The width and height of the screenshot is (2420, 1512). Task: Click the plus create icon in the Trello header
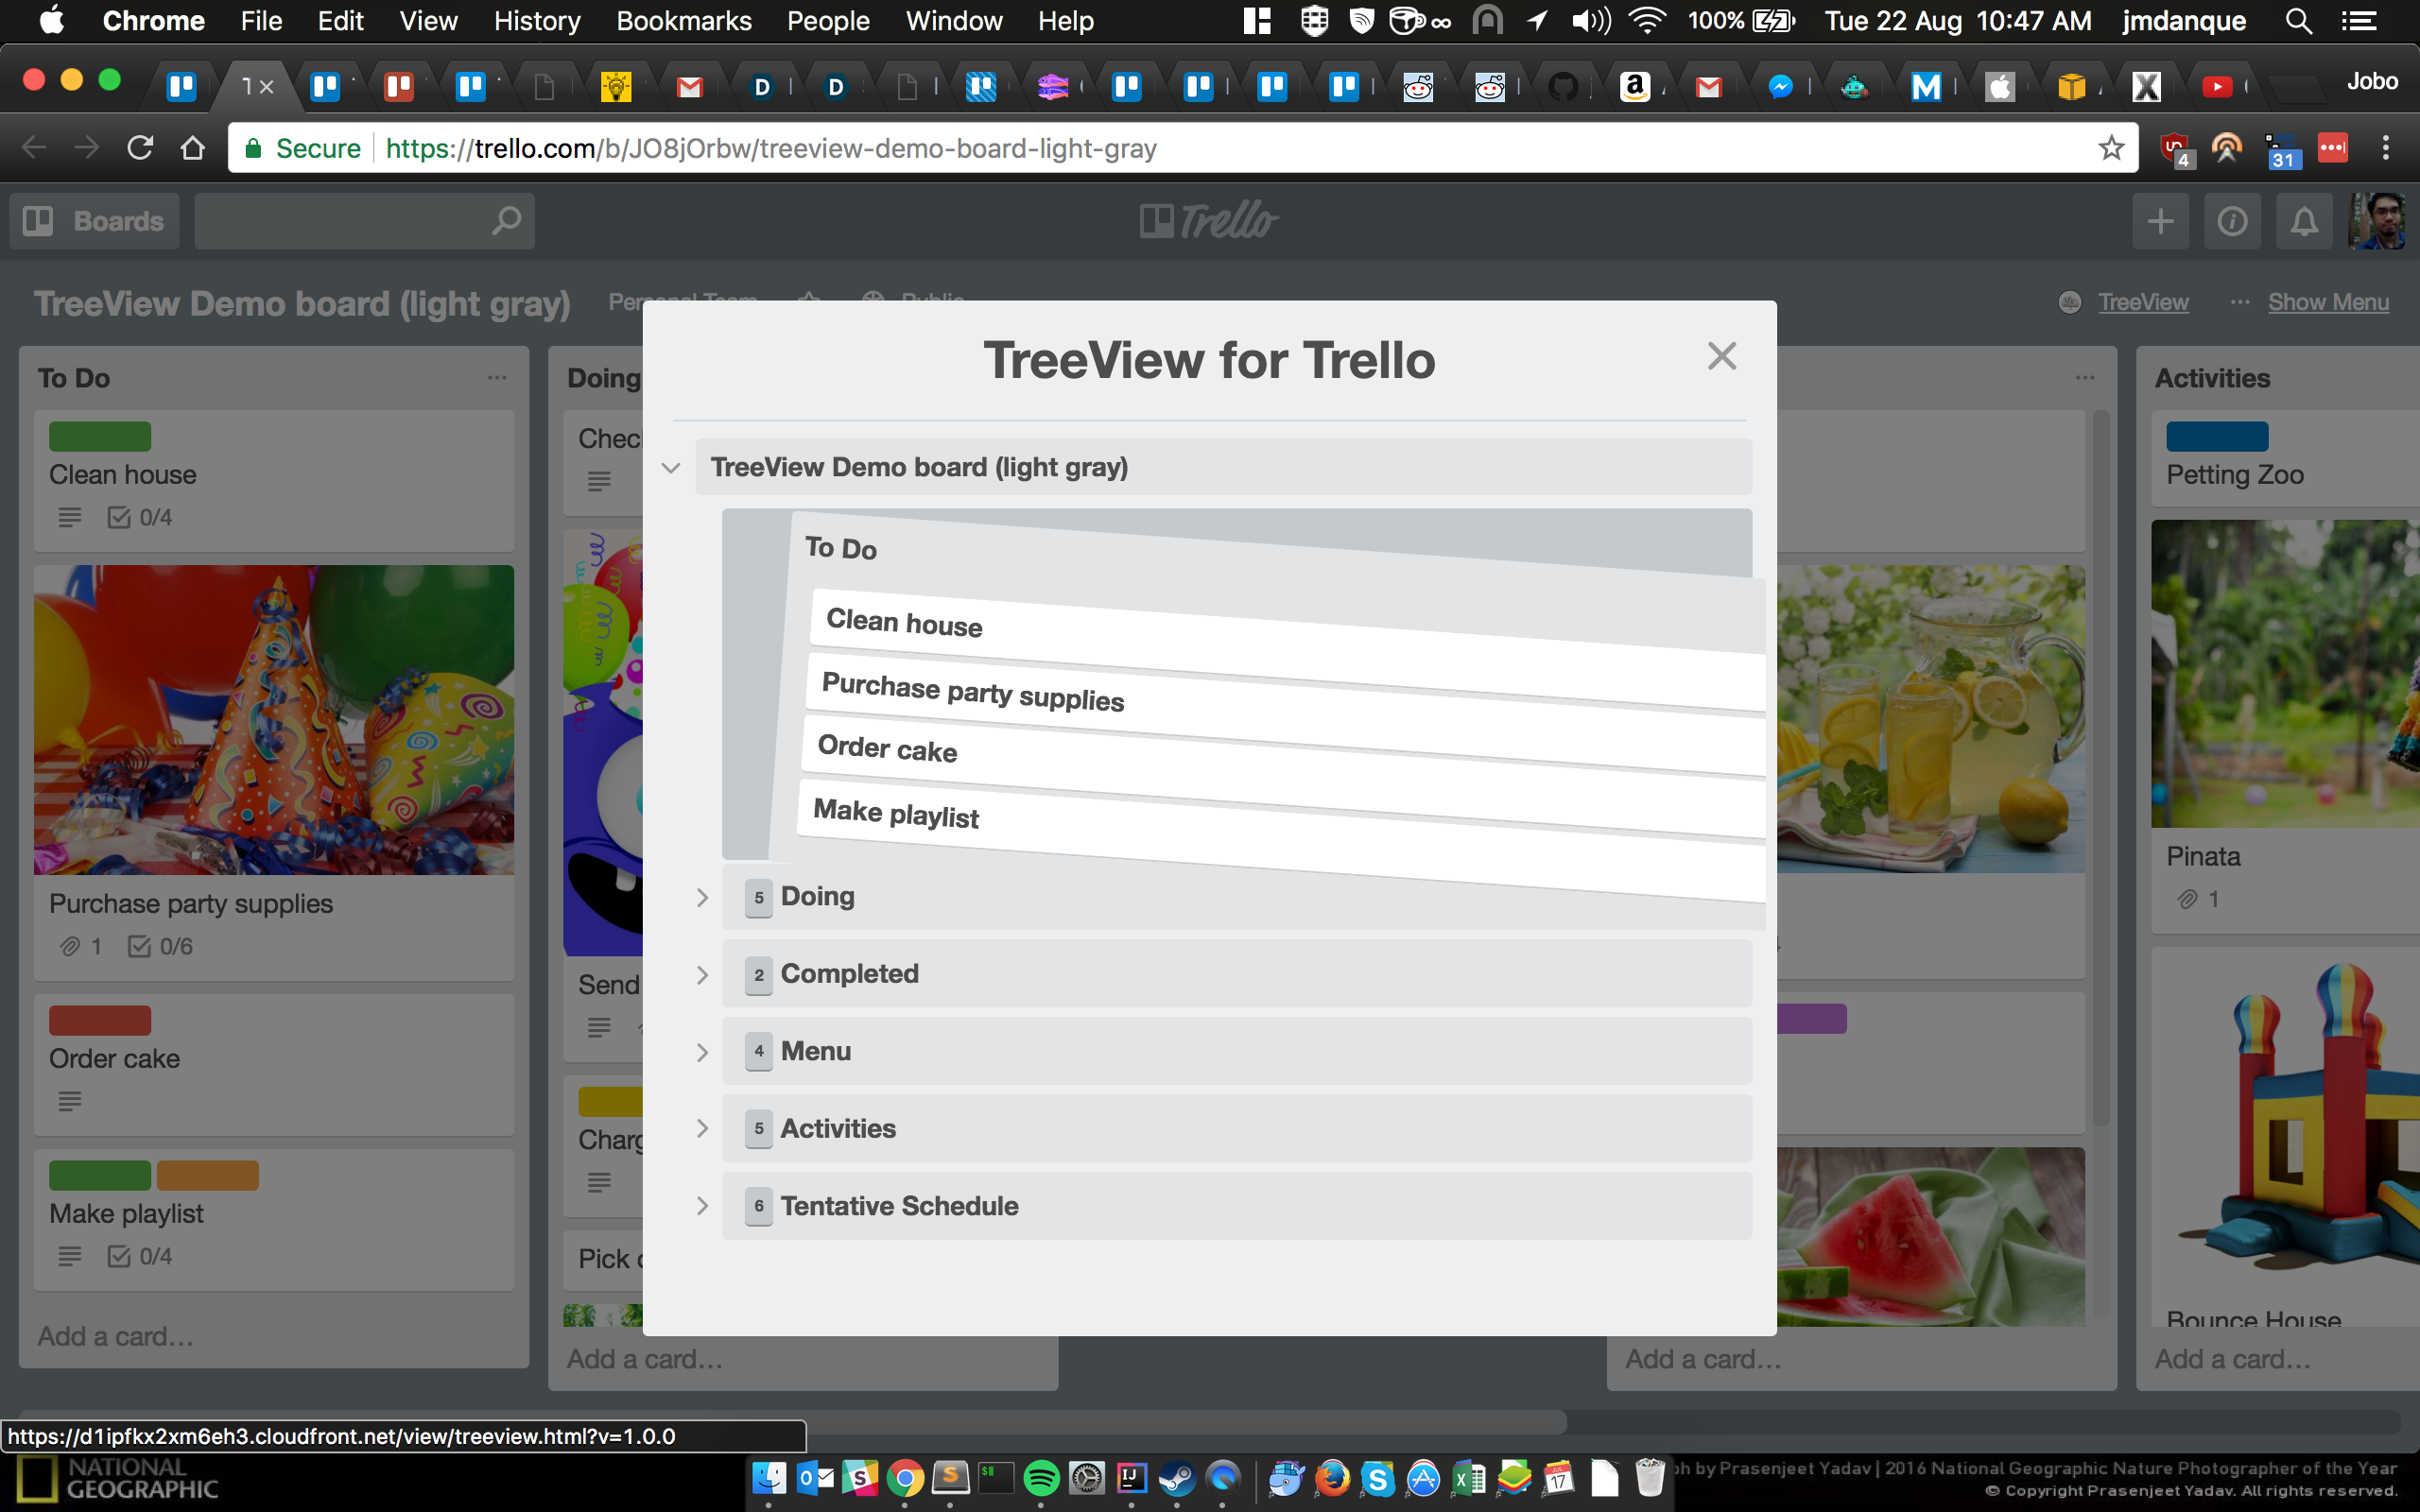tap(2160, 221)
